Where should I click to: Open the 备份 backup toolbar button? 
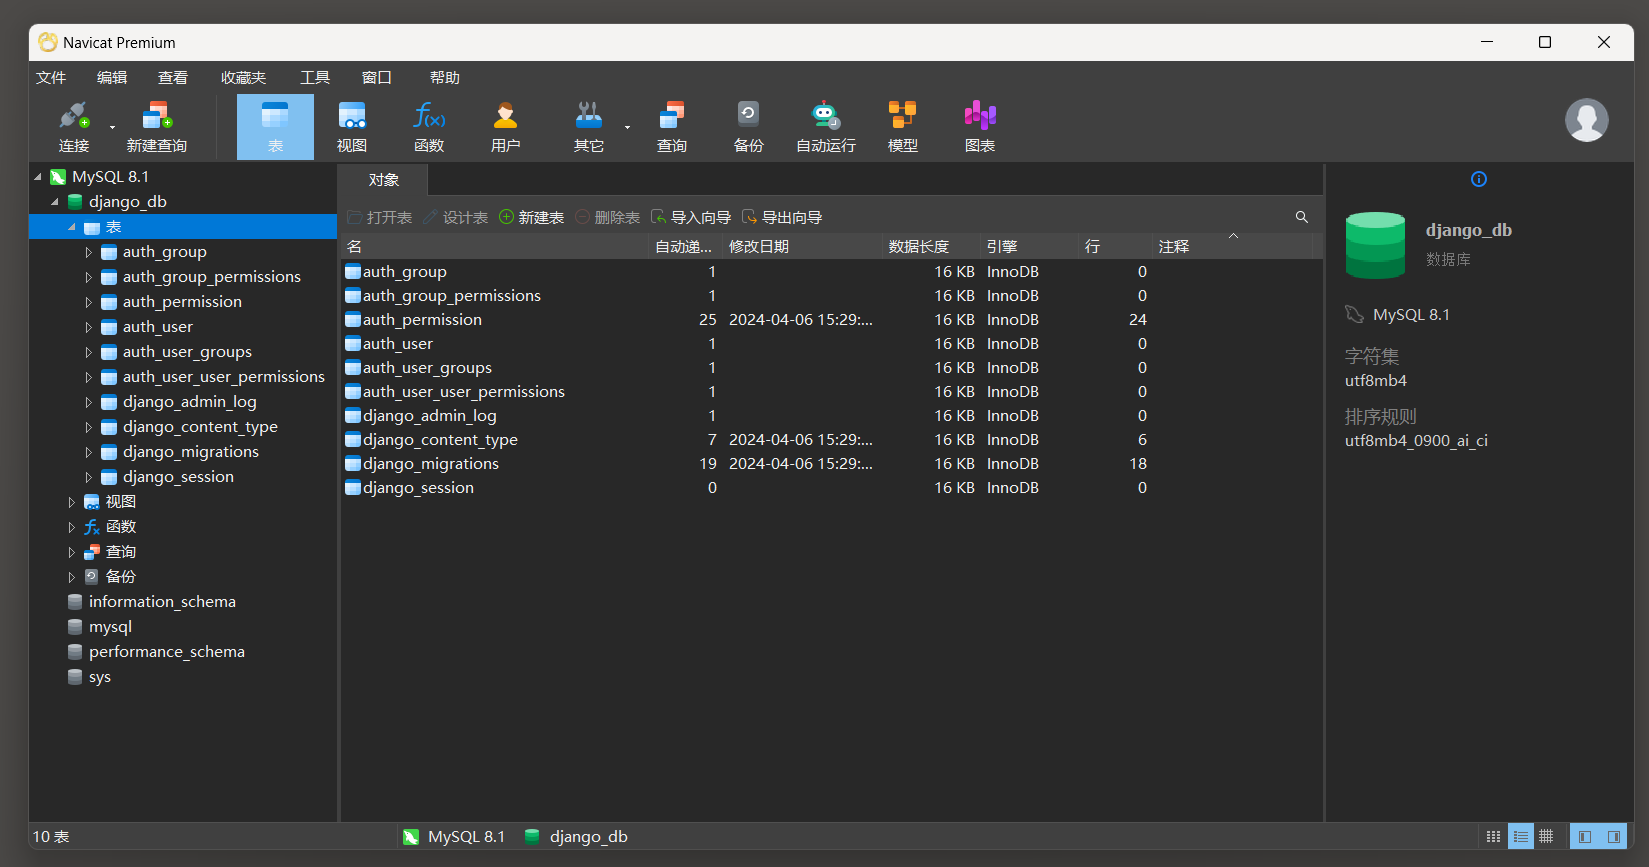point(748,126)
